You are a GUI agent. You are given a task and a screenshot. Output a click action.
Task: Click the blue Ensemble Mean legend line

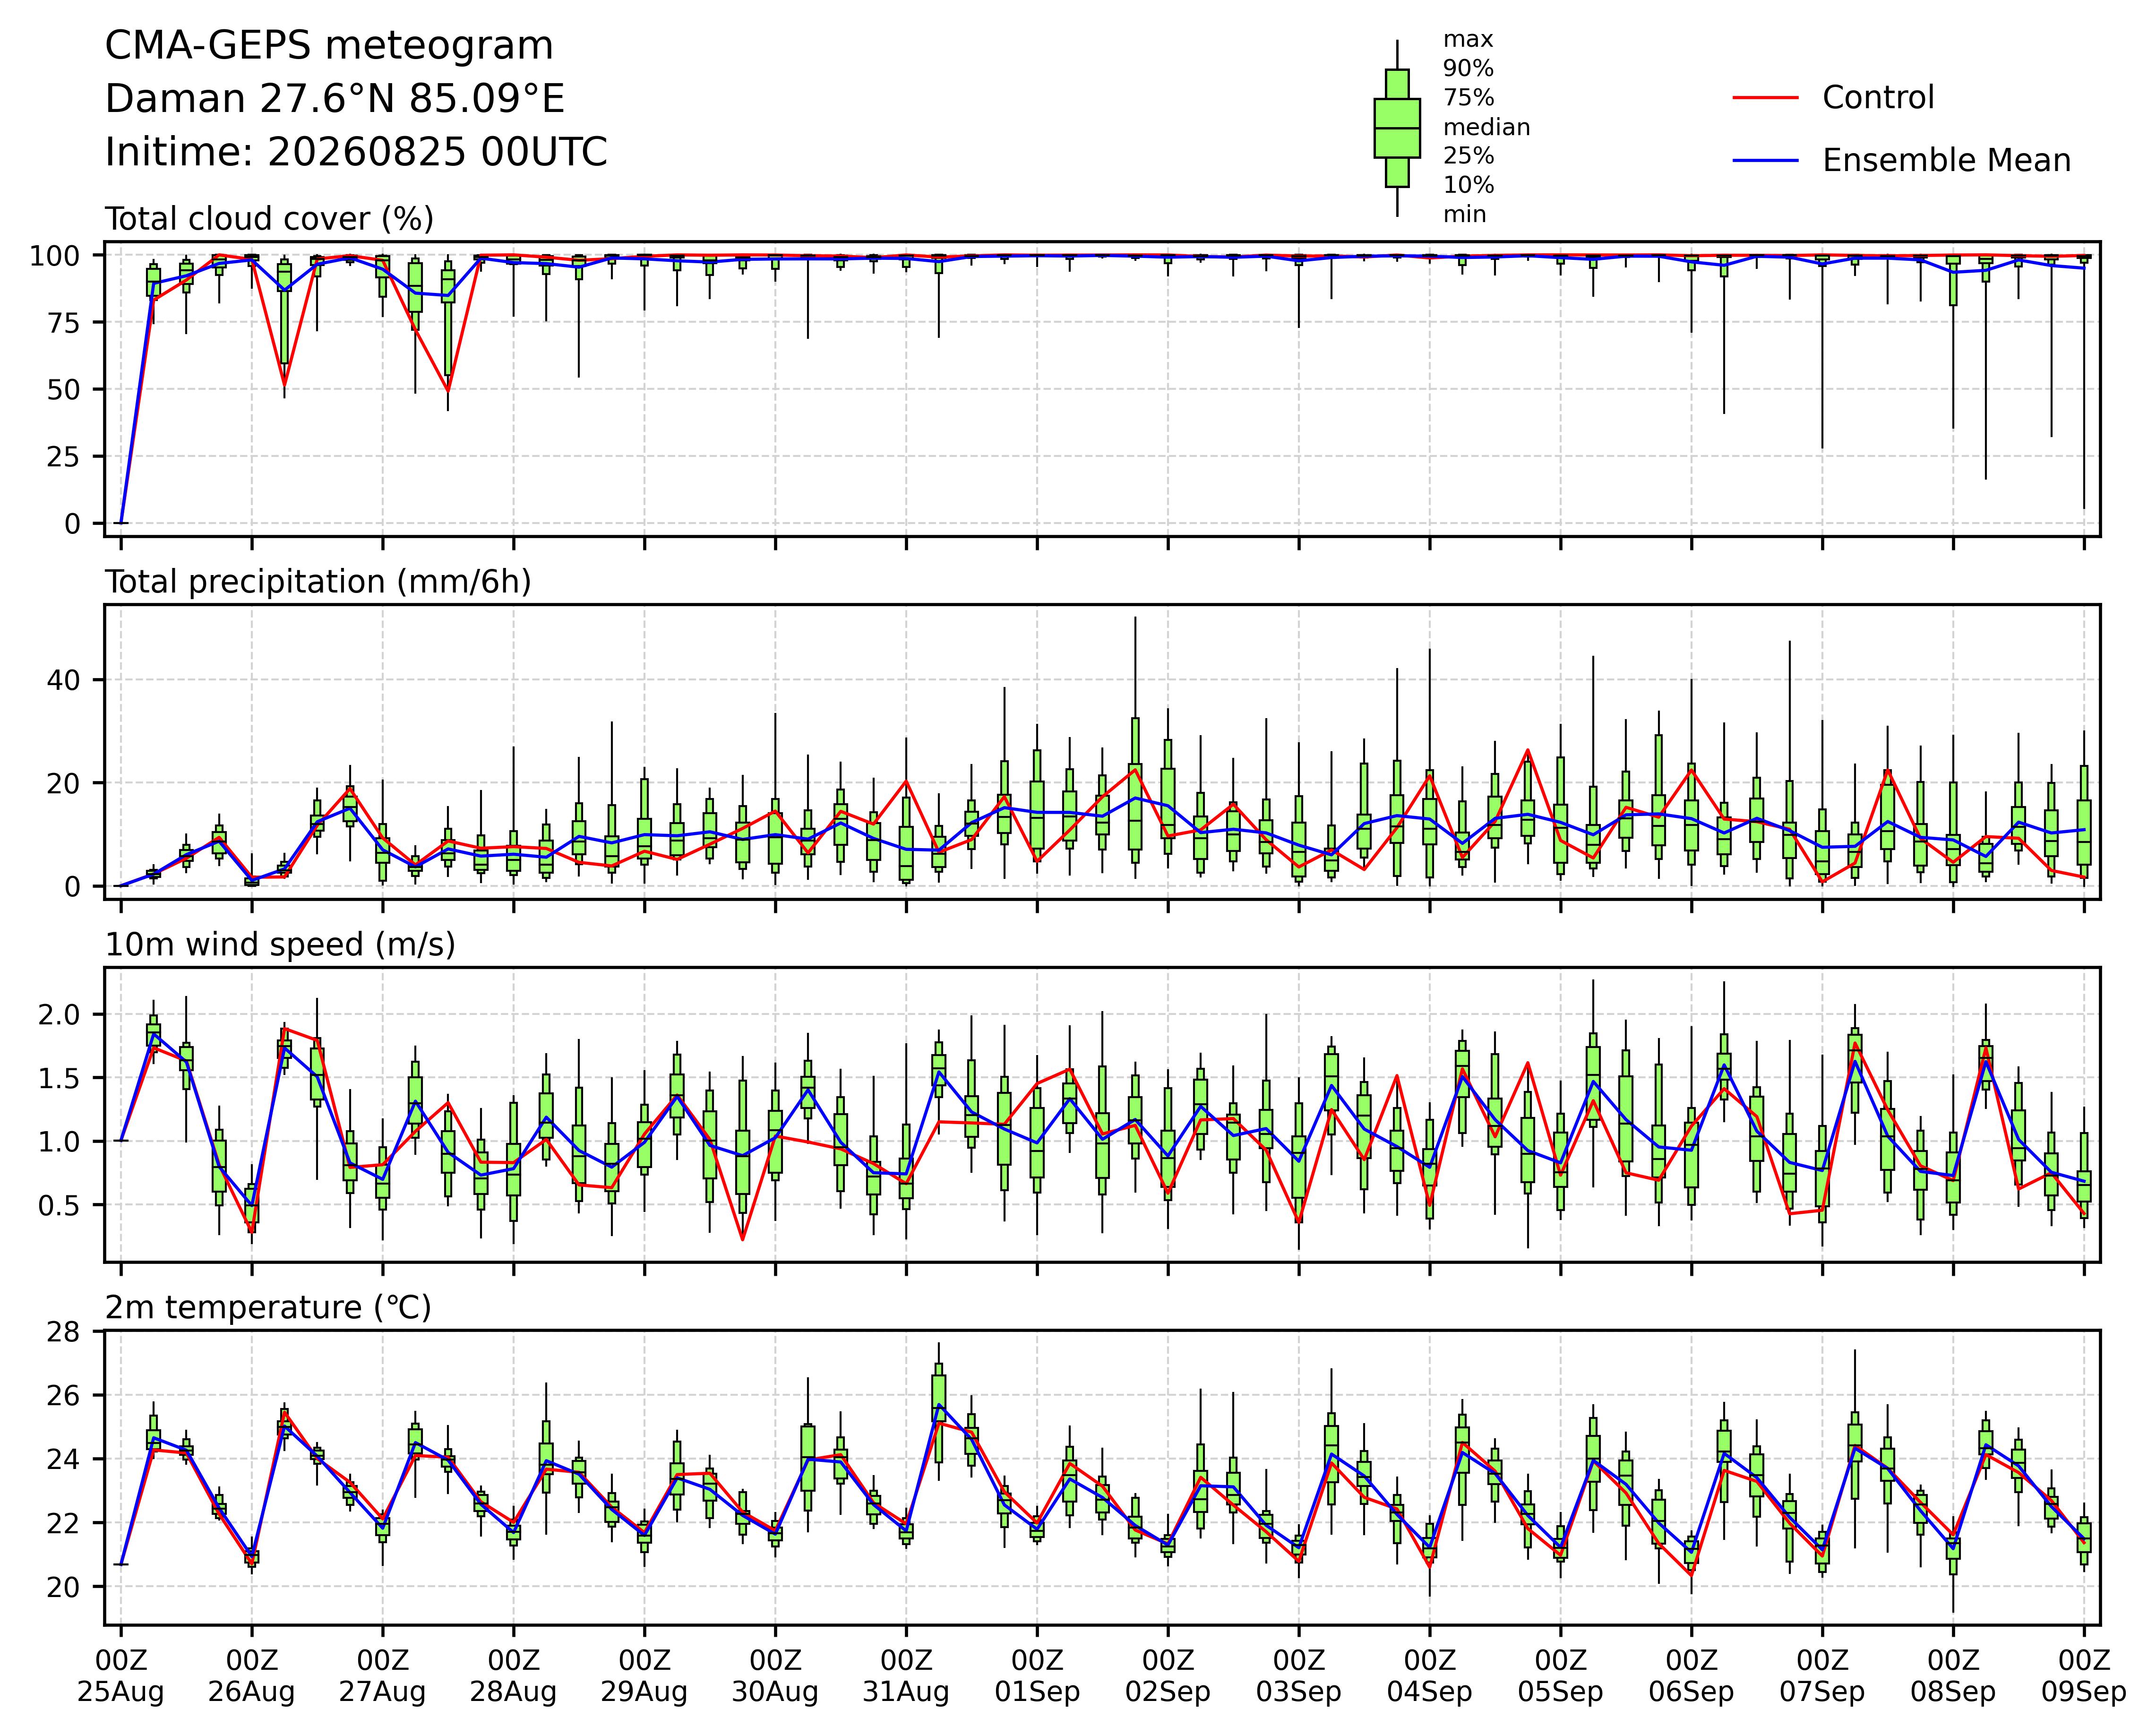pyautogui.click(x=1766, y=161)
